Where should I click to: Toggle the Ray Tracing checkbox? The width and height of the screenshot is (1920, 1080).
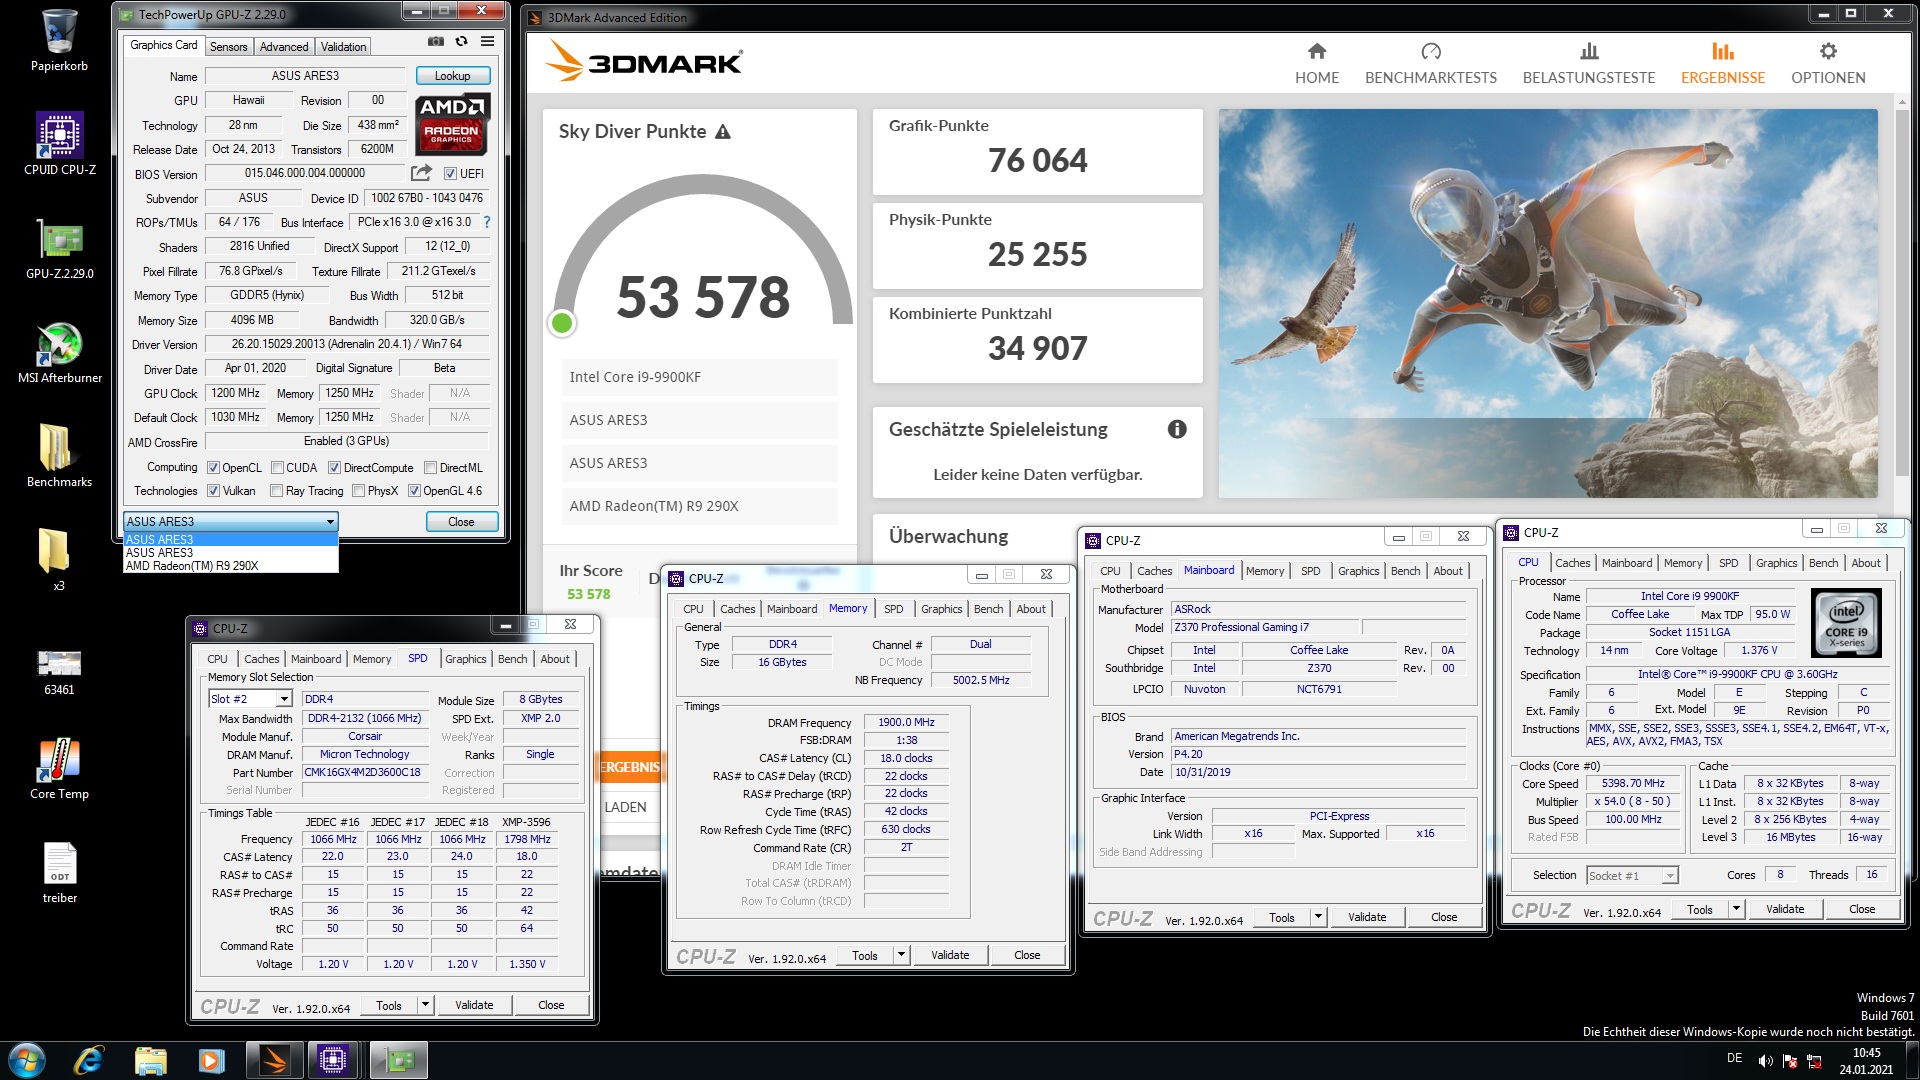click(x=276, y=491)
